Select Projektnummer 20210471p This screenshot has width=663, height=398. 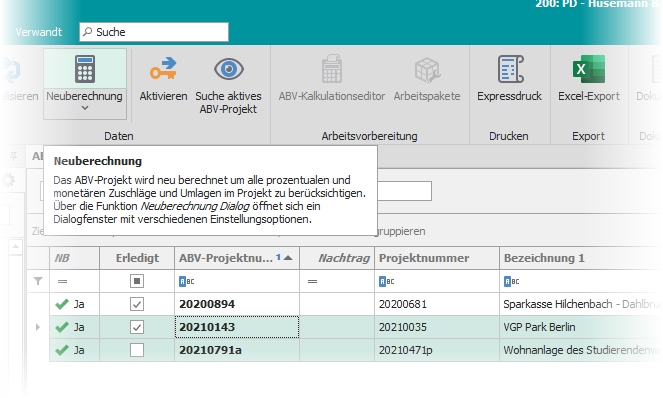coord(437,350)
